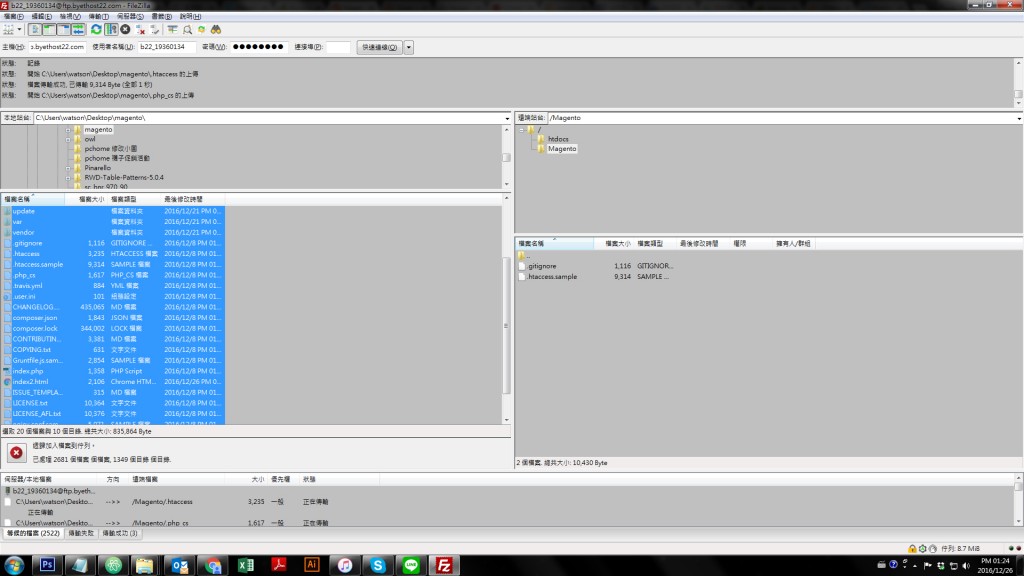
Task: Open the 傳輸(T) menu
Action: click(x=99, y=16)
